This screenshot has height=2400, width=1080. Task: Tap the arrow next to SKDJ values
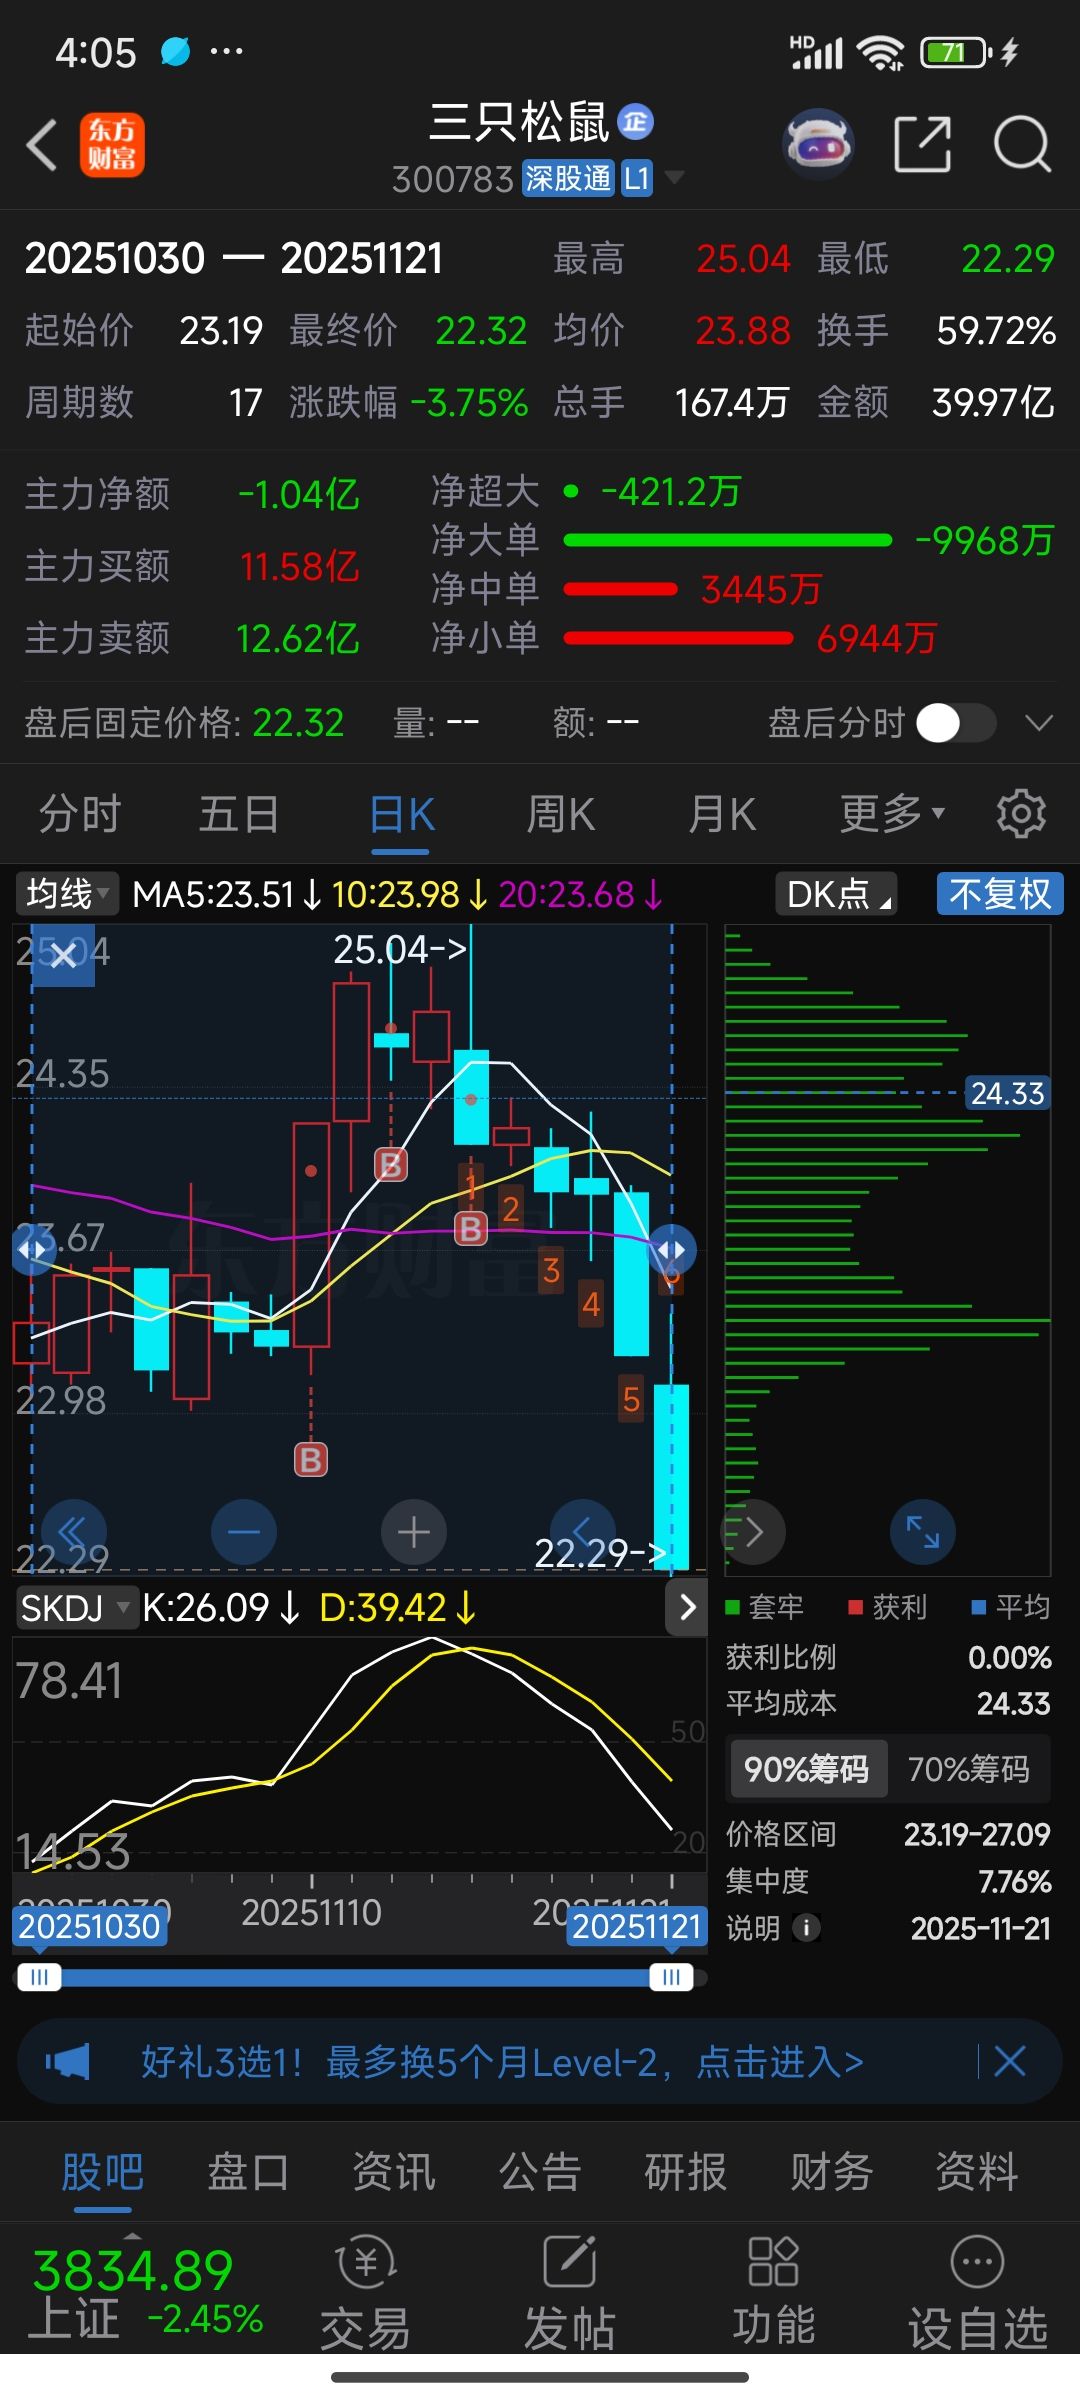687,1608
